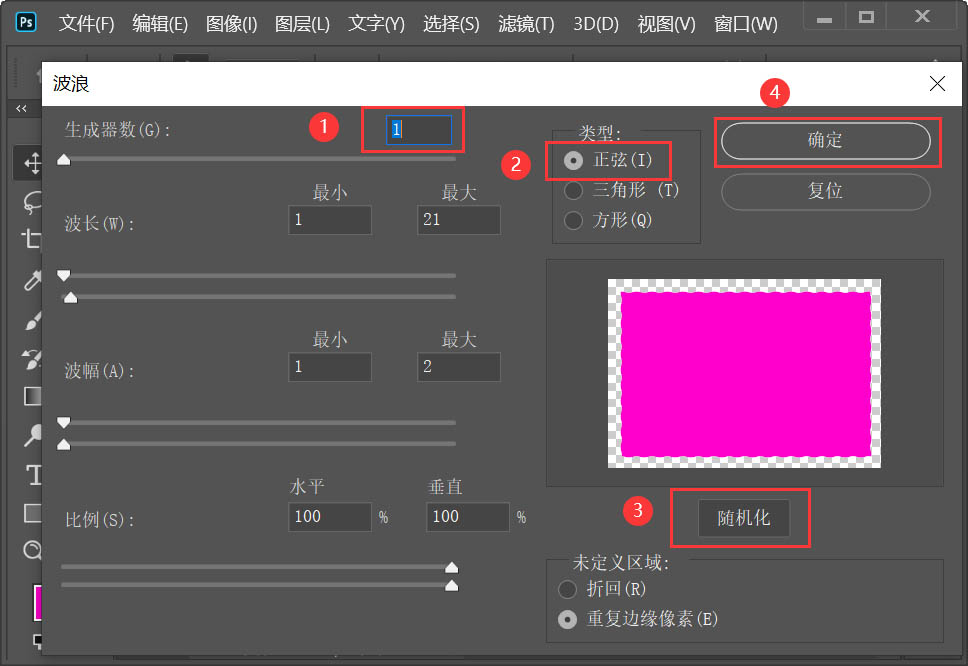Select 折回(R) for undefined areas

click(567, 590)
